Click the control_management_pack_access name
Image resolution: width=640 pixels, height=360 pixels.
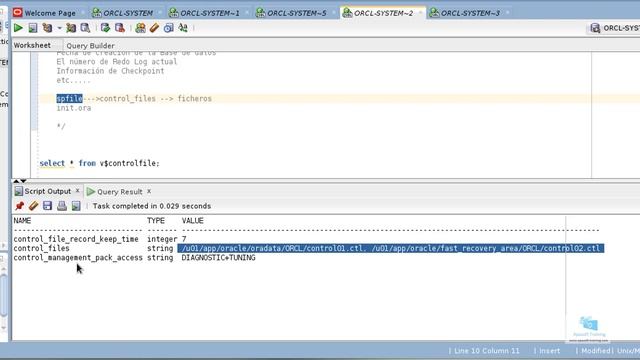pyautogui.click(x=78, y=258)
